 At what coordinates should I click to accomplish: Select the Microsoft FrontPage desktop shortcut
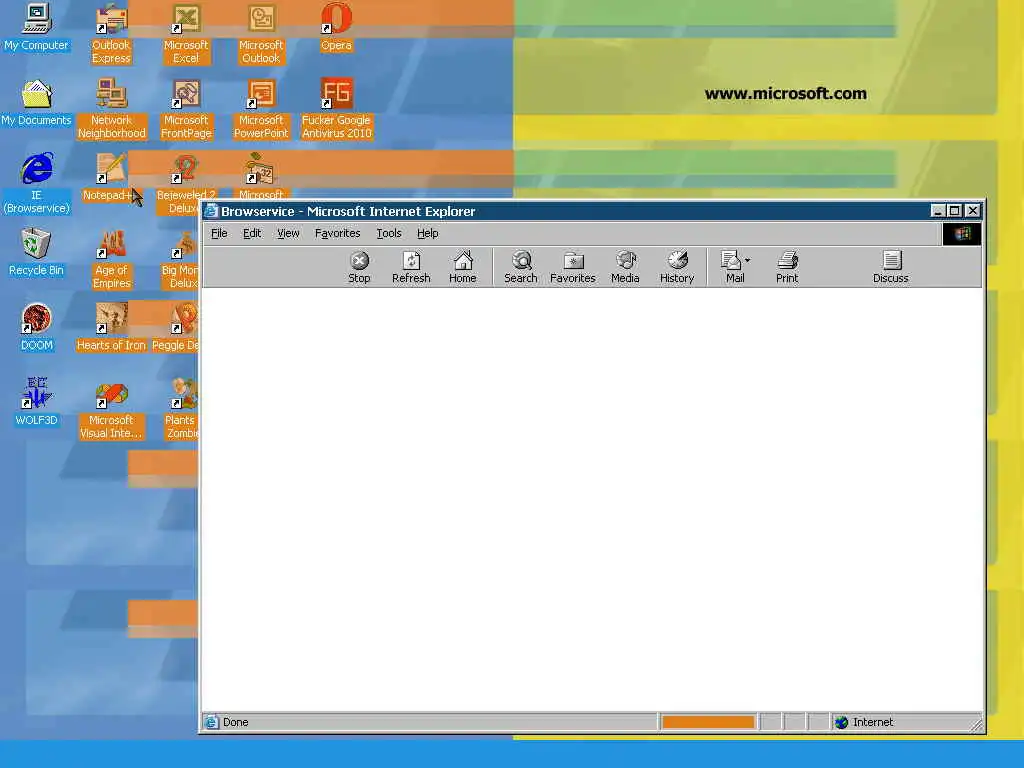click(x=186, y=108)
